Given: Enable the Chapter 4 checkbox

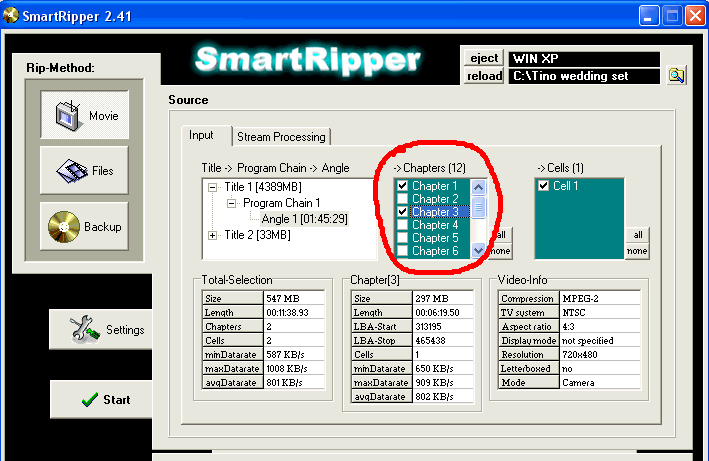Looking at the screenshot, I should pyautogui.click(x=402, y=225).
